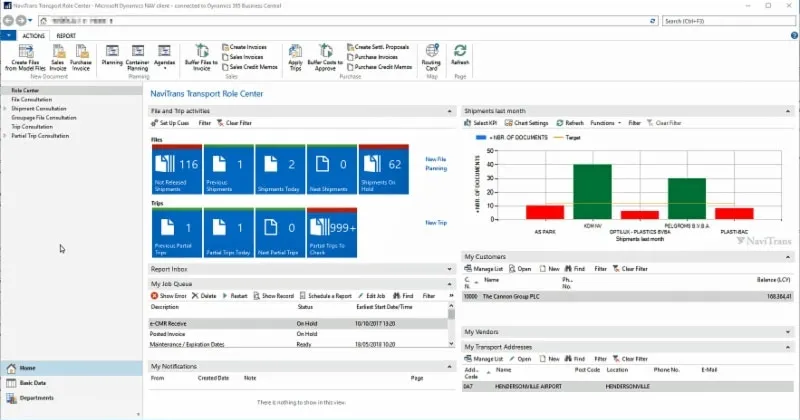This screenshot has height=420, width=800.
Task: Click the New Trip link
Action: pos(436,223)
